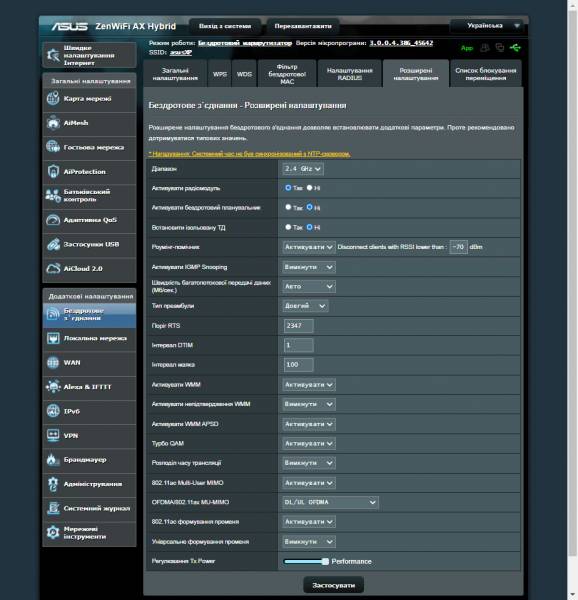
Task: Open the band (Діапазон) 2.4 GHz dropdown
Action: click(x=303, y=169)
